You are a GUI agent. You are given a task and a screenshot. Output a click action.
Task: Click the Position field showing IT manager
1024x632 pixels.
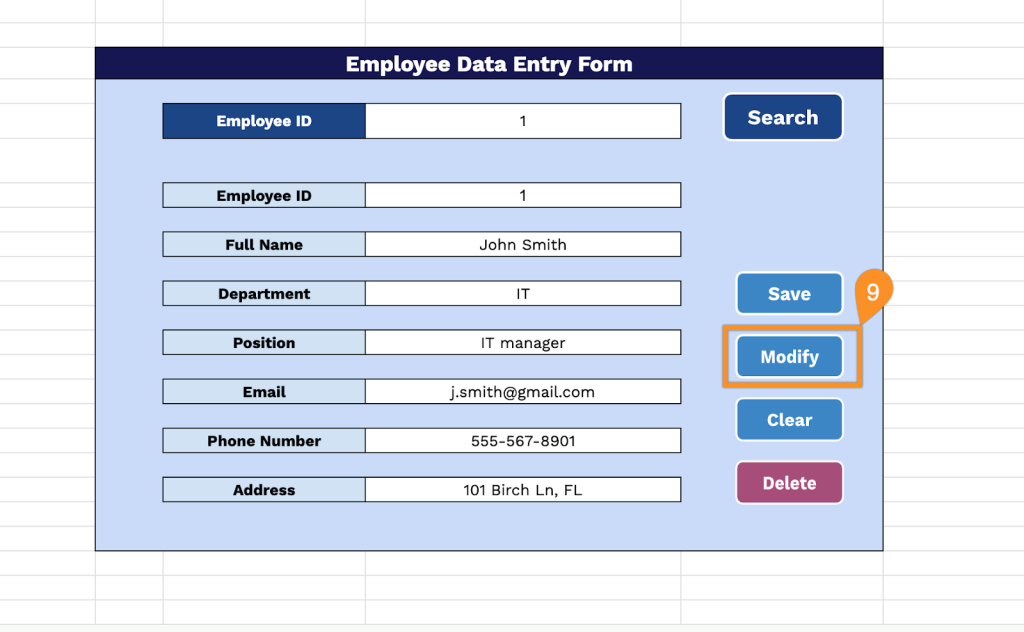pyautogui.click(x=522, y=343)
